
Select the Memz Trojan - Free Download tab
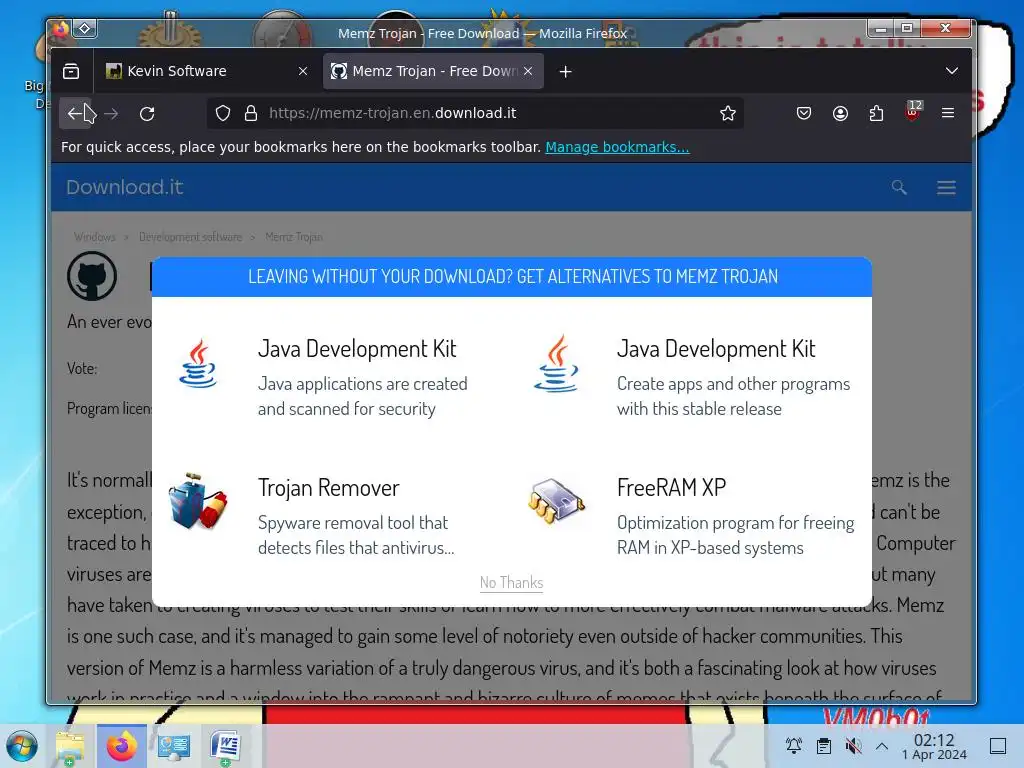pyautogui.click(x=432, y=71)
